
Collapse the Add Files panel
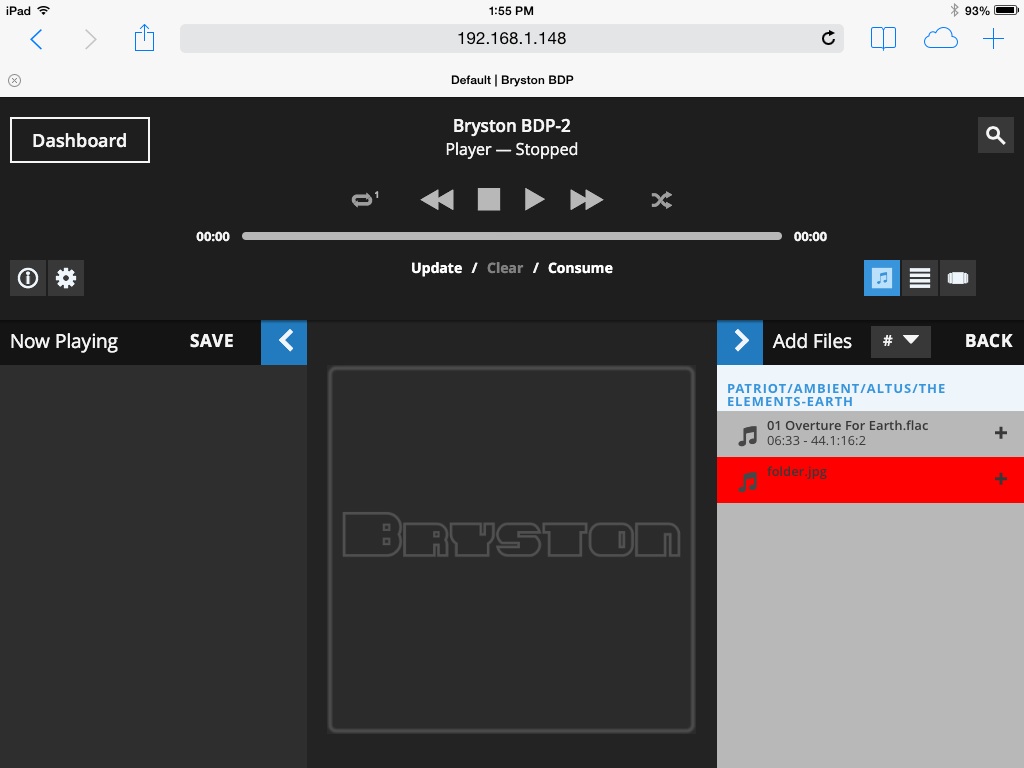740,342
